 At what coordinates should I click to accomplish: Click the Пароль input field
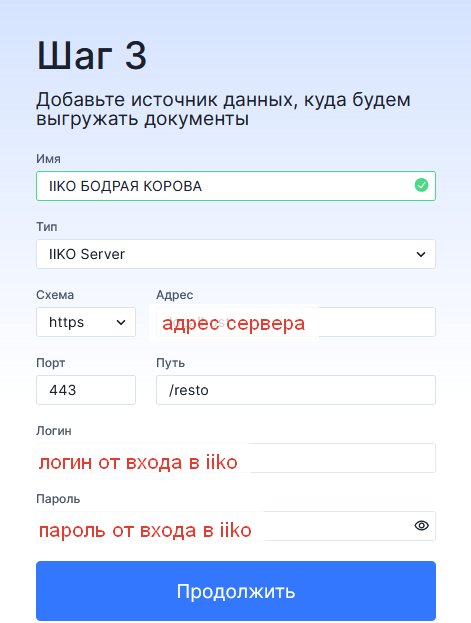(236, 526)
